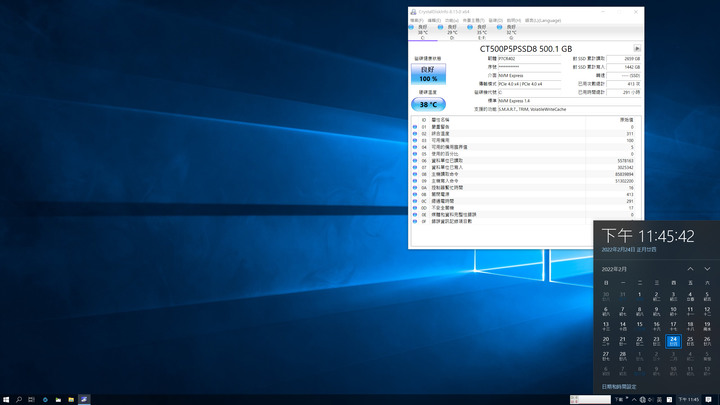
Task: Click the firmware field showing P7CR402
Action: coord(529,59)
